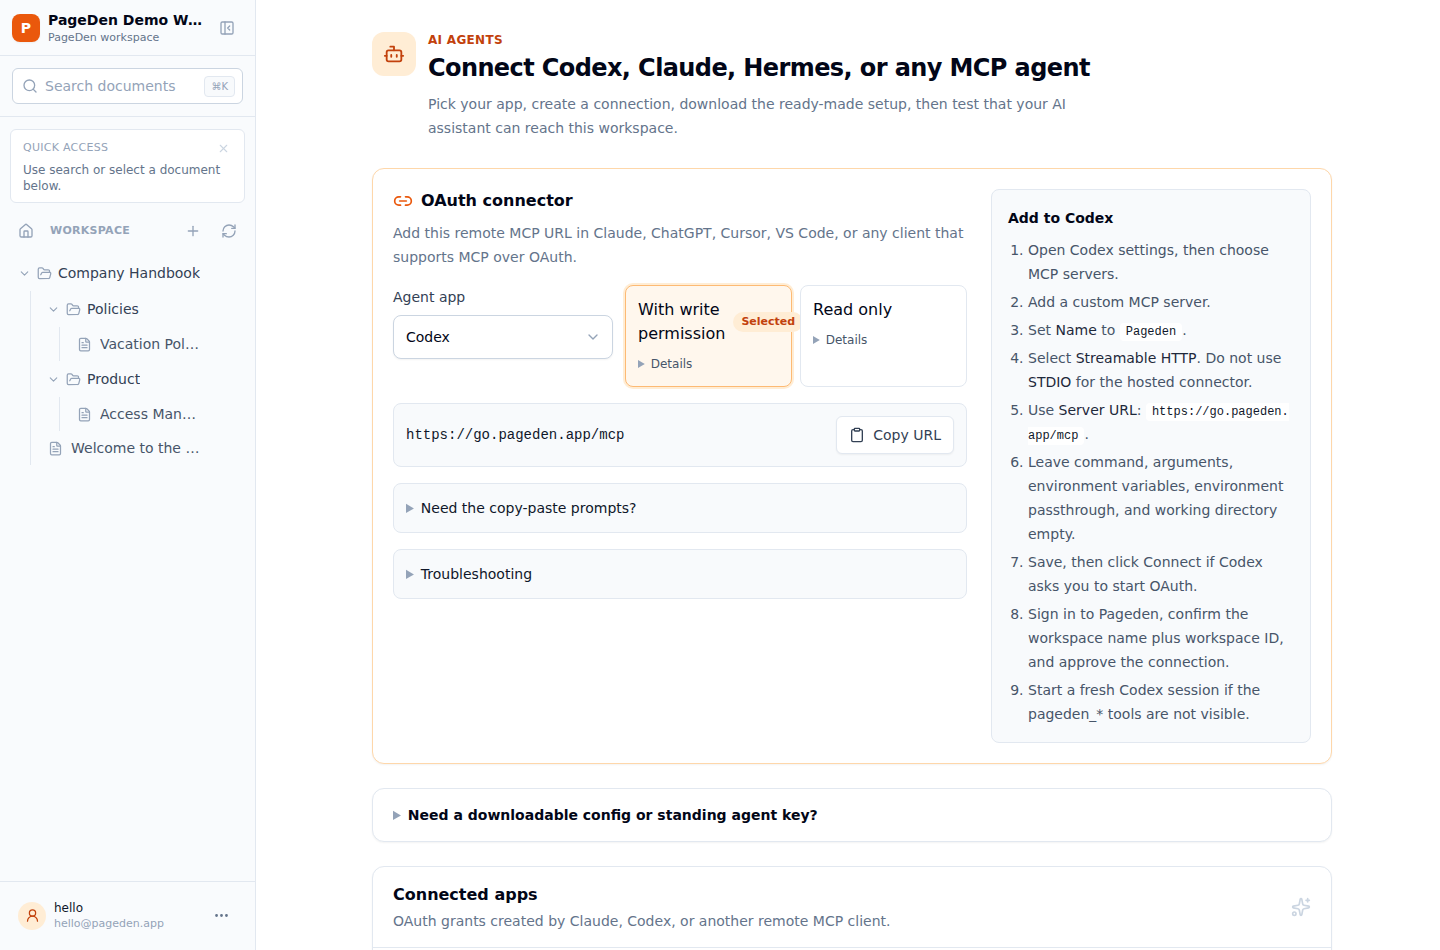The height and width of the screenshot is (950, 1440).
Task: Click the hello user avatar icon
Action: pyautogui.click(x=32, y=915)
